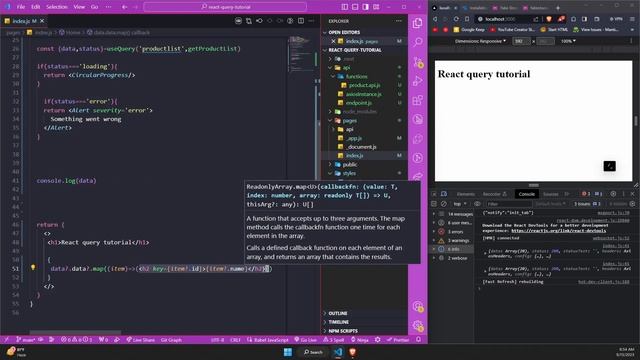This screenshot has height=360, width=640.
Task: Open customize layout icon
Action: pos(376,7)
